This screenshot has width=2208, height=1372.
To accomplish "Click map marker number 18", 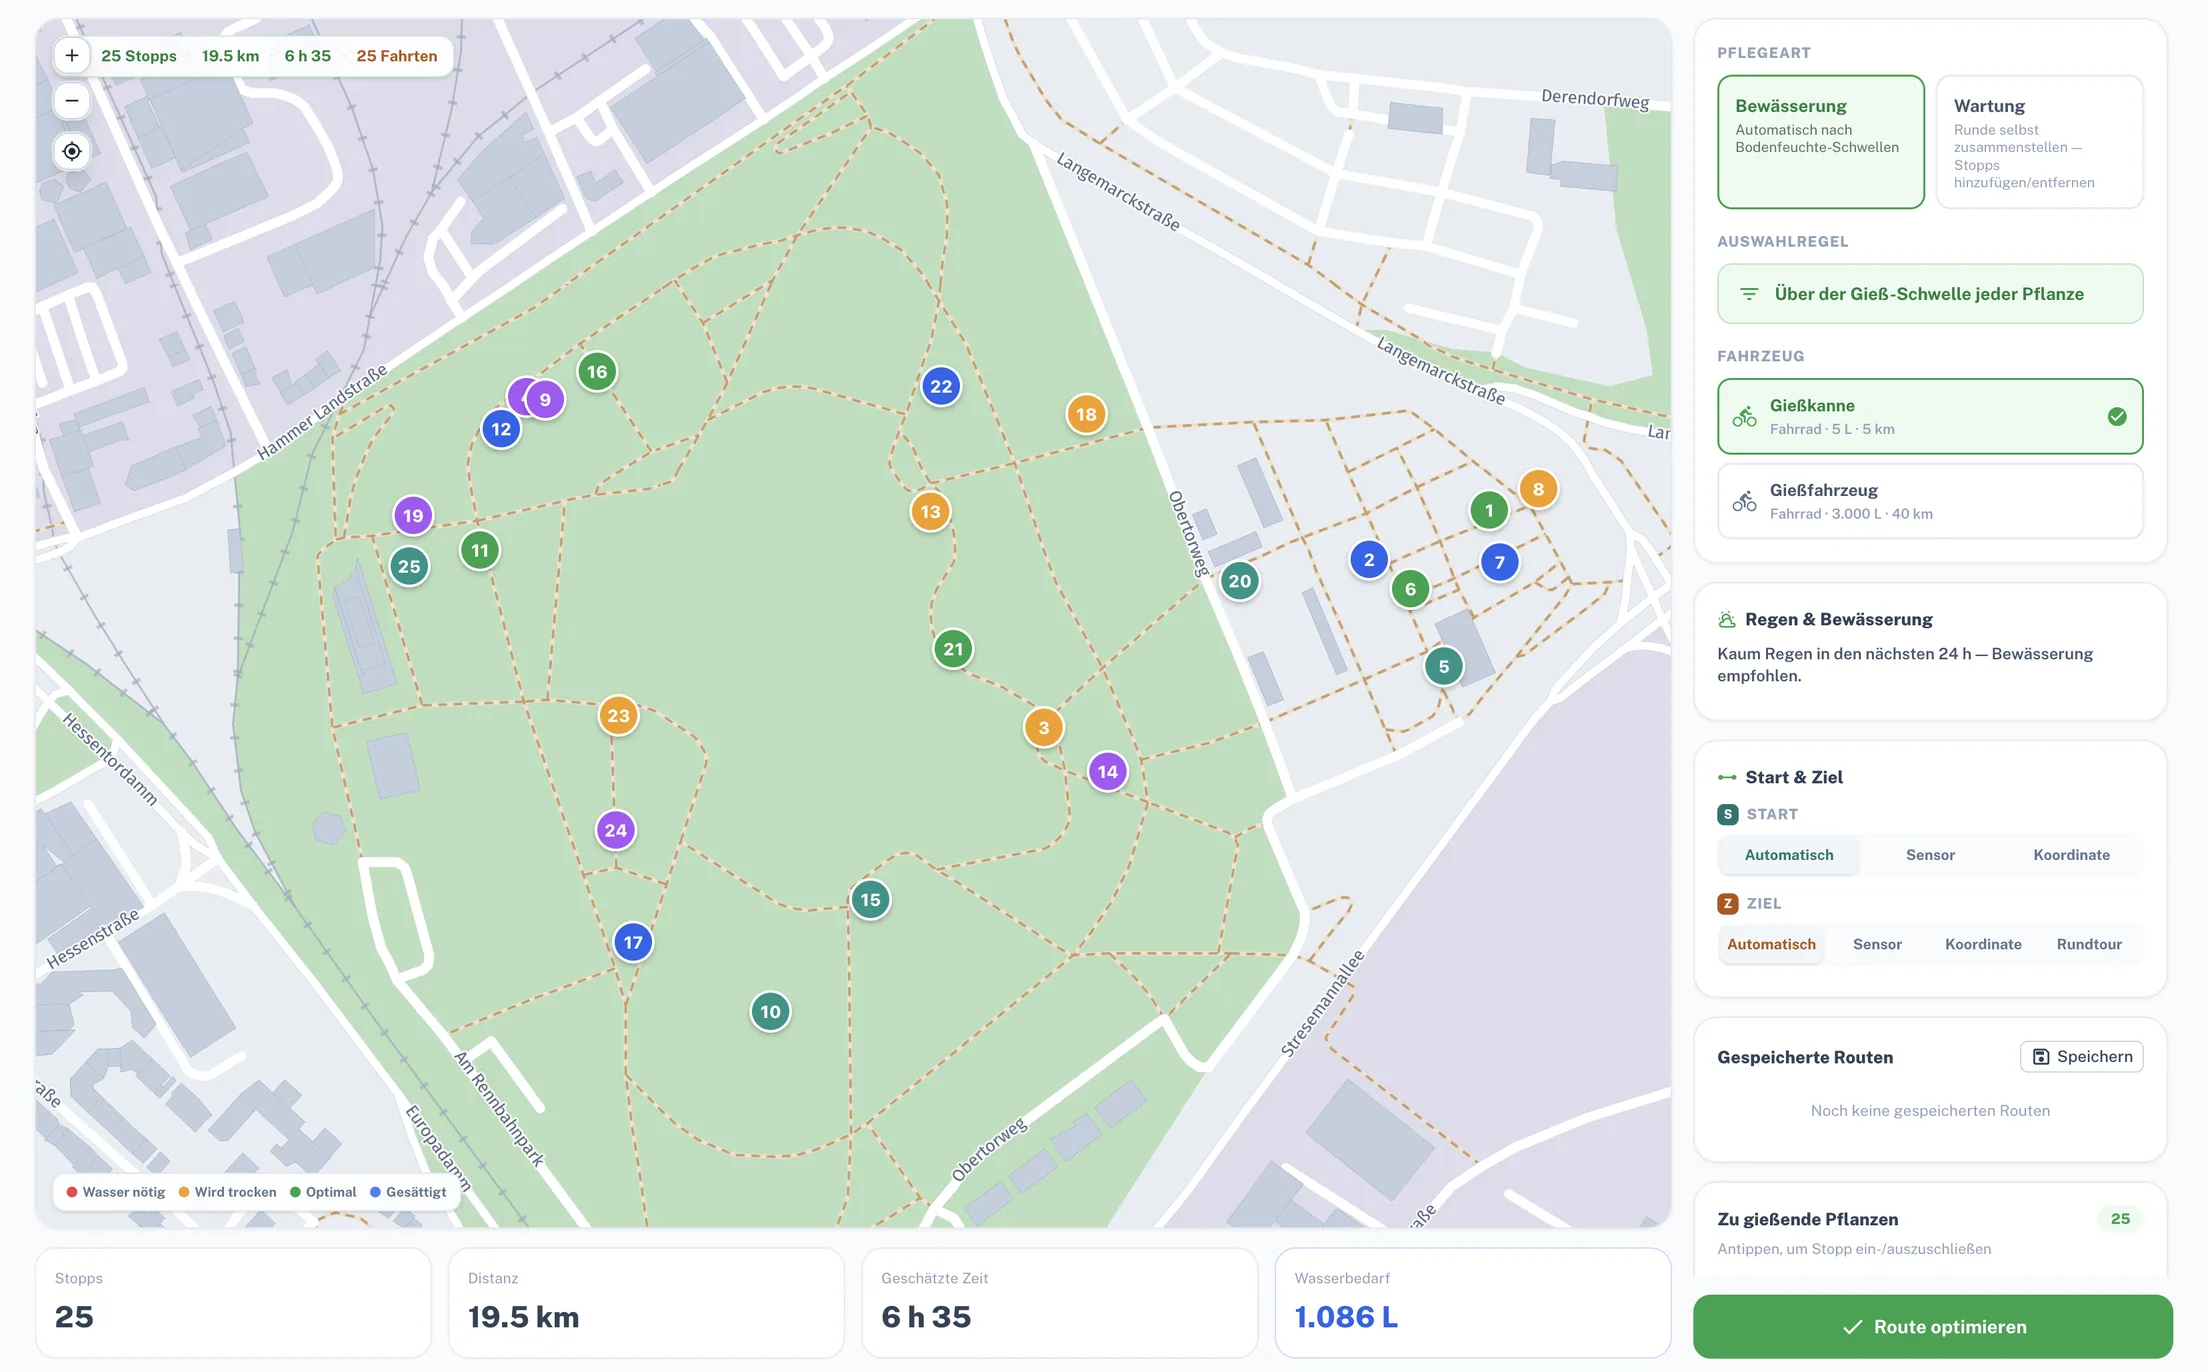I will (1086, 415).
